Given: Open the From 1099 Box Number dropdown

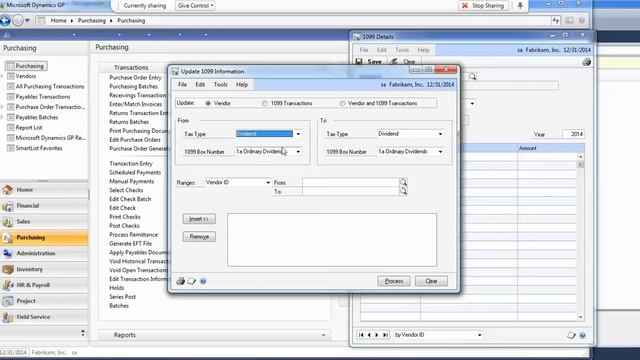Looking at the screenshot, I should (x=298, y=152).
